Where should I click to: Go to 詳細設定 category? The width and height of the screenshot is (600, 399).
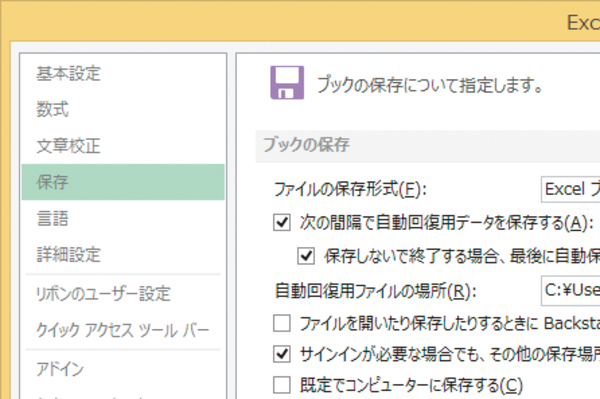click(122, 254)
